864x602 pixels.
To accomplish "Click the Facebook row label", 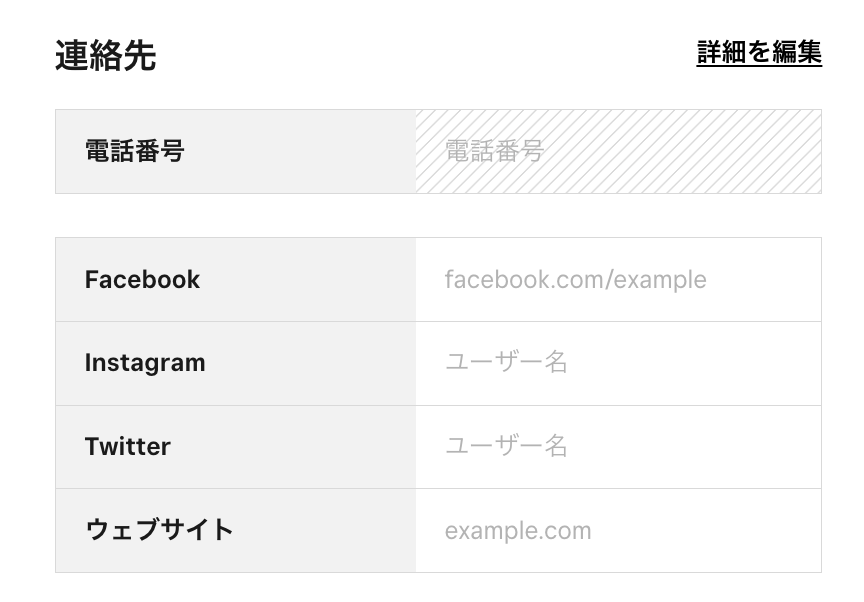I will tap(140, 280).
